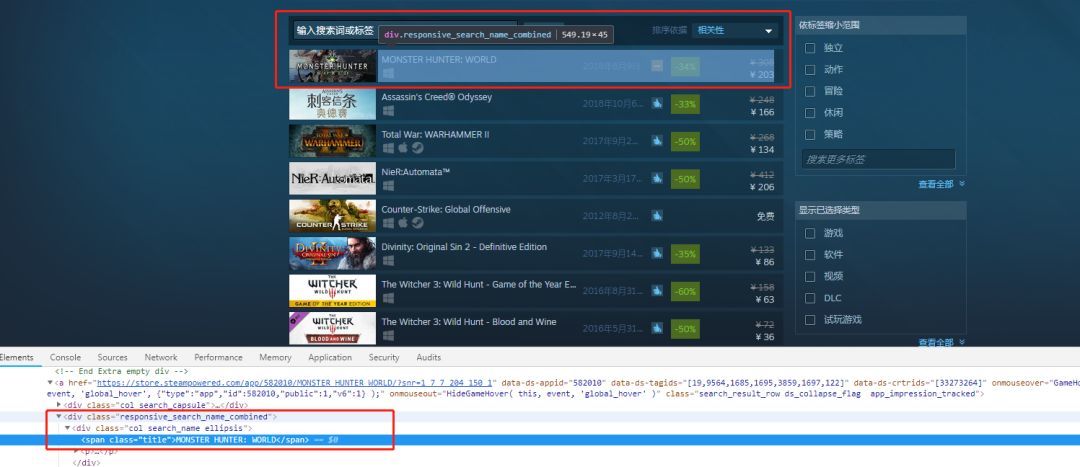Click thumbs-up review icon on Witcher 3 Game of the Year row
1080x467 pixels.
coord(657,291)
